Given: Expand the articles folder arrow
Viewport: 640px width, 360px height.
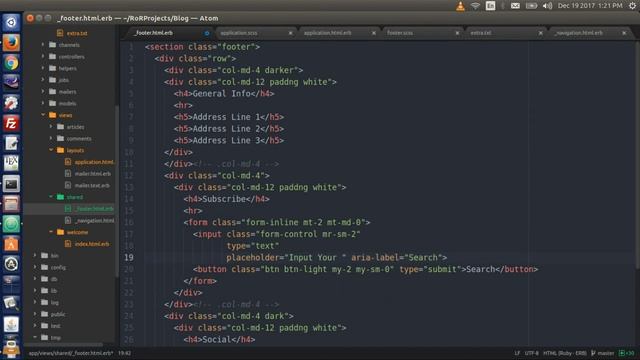Looking at the screenshot, I should pos(51,127).
